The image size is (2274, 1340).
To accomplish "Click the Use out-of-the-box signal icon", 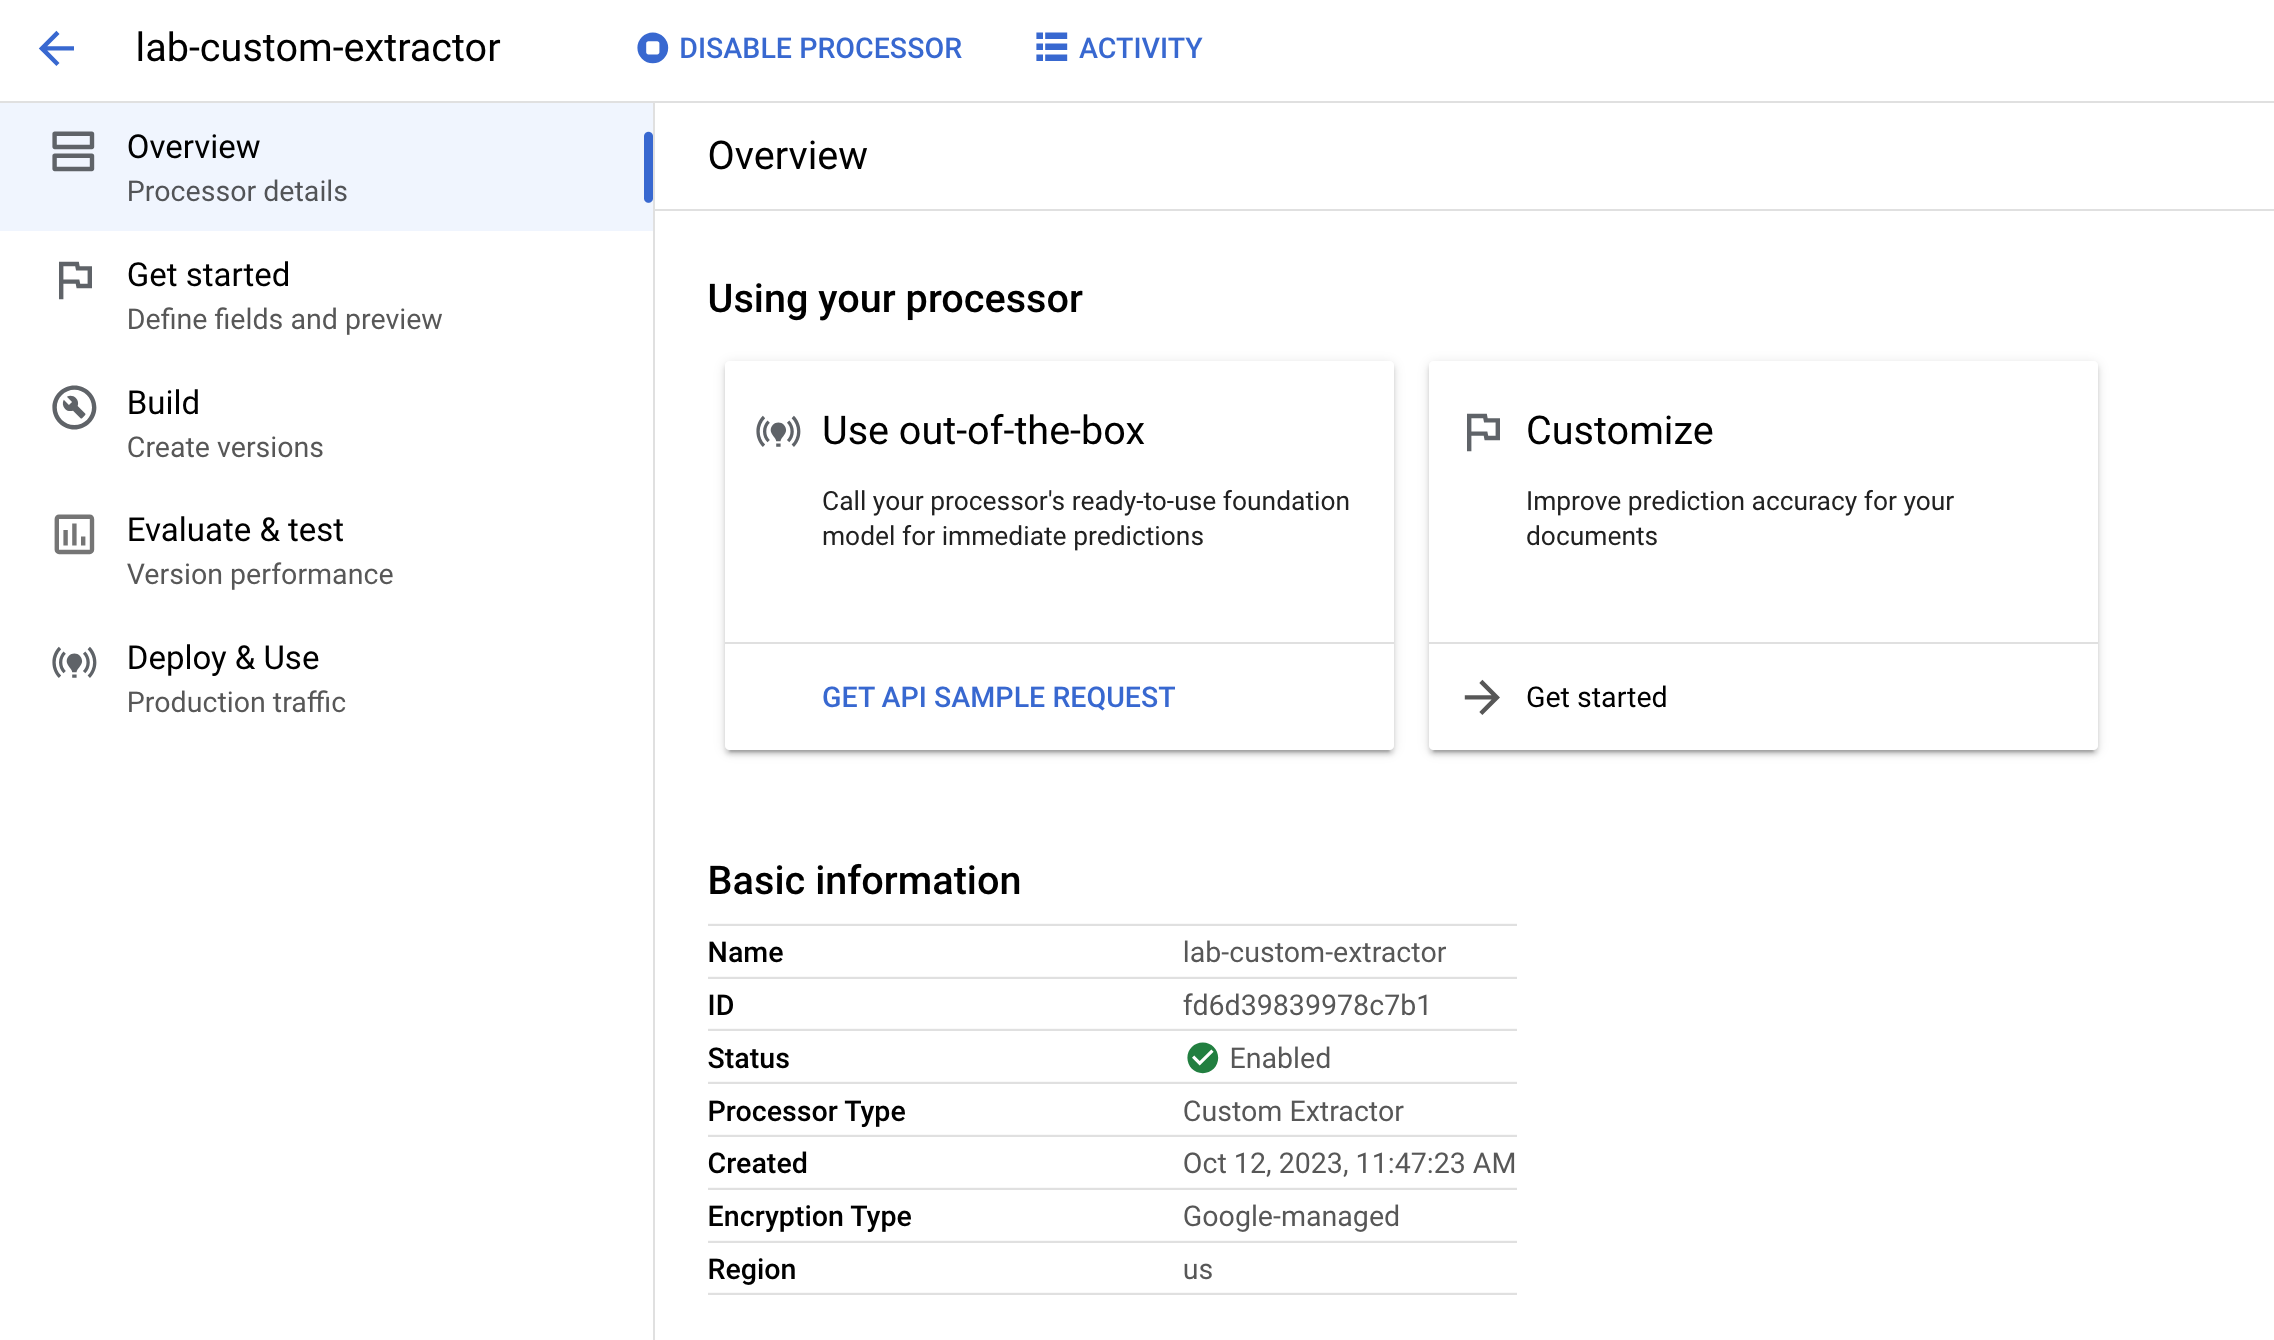I will coord(779,432).
